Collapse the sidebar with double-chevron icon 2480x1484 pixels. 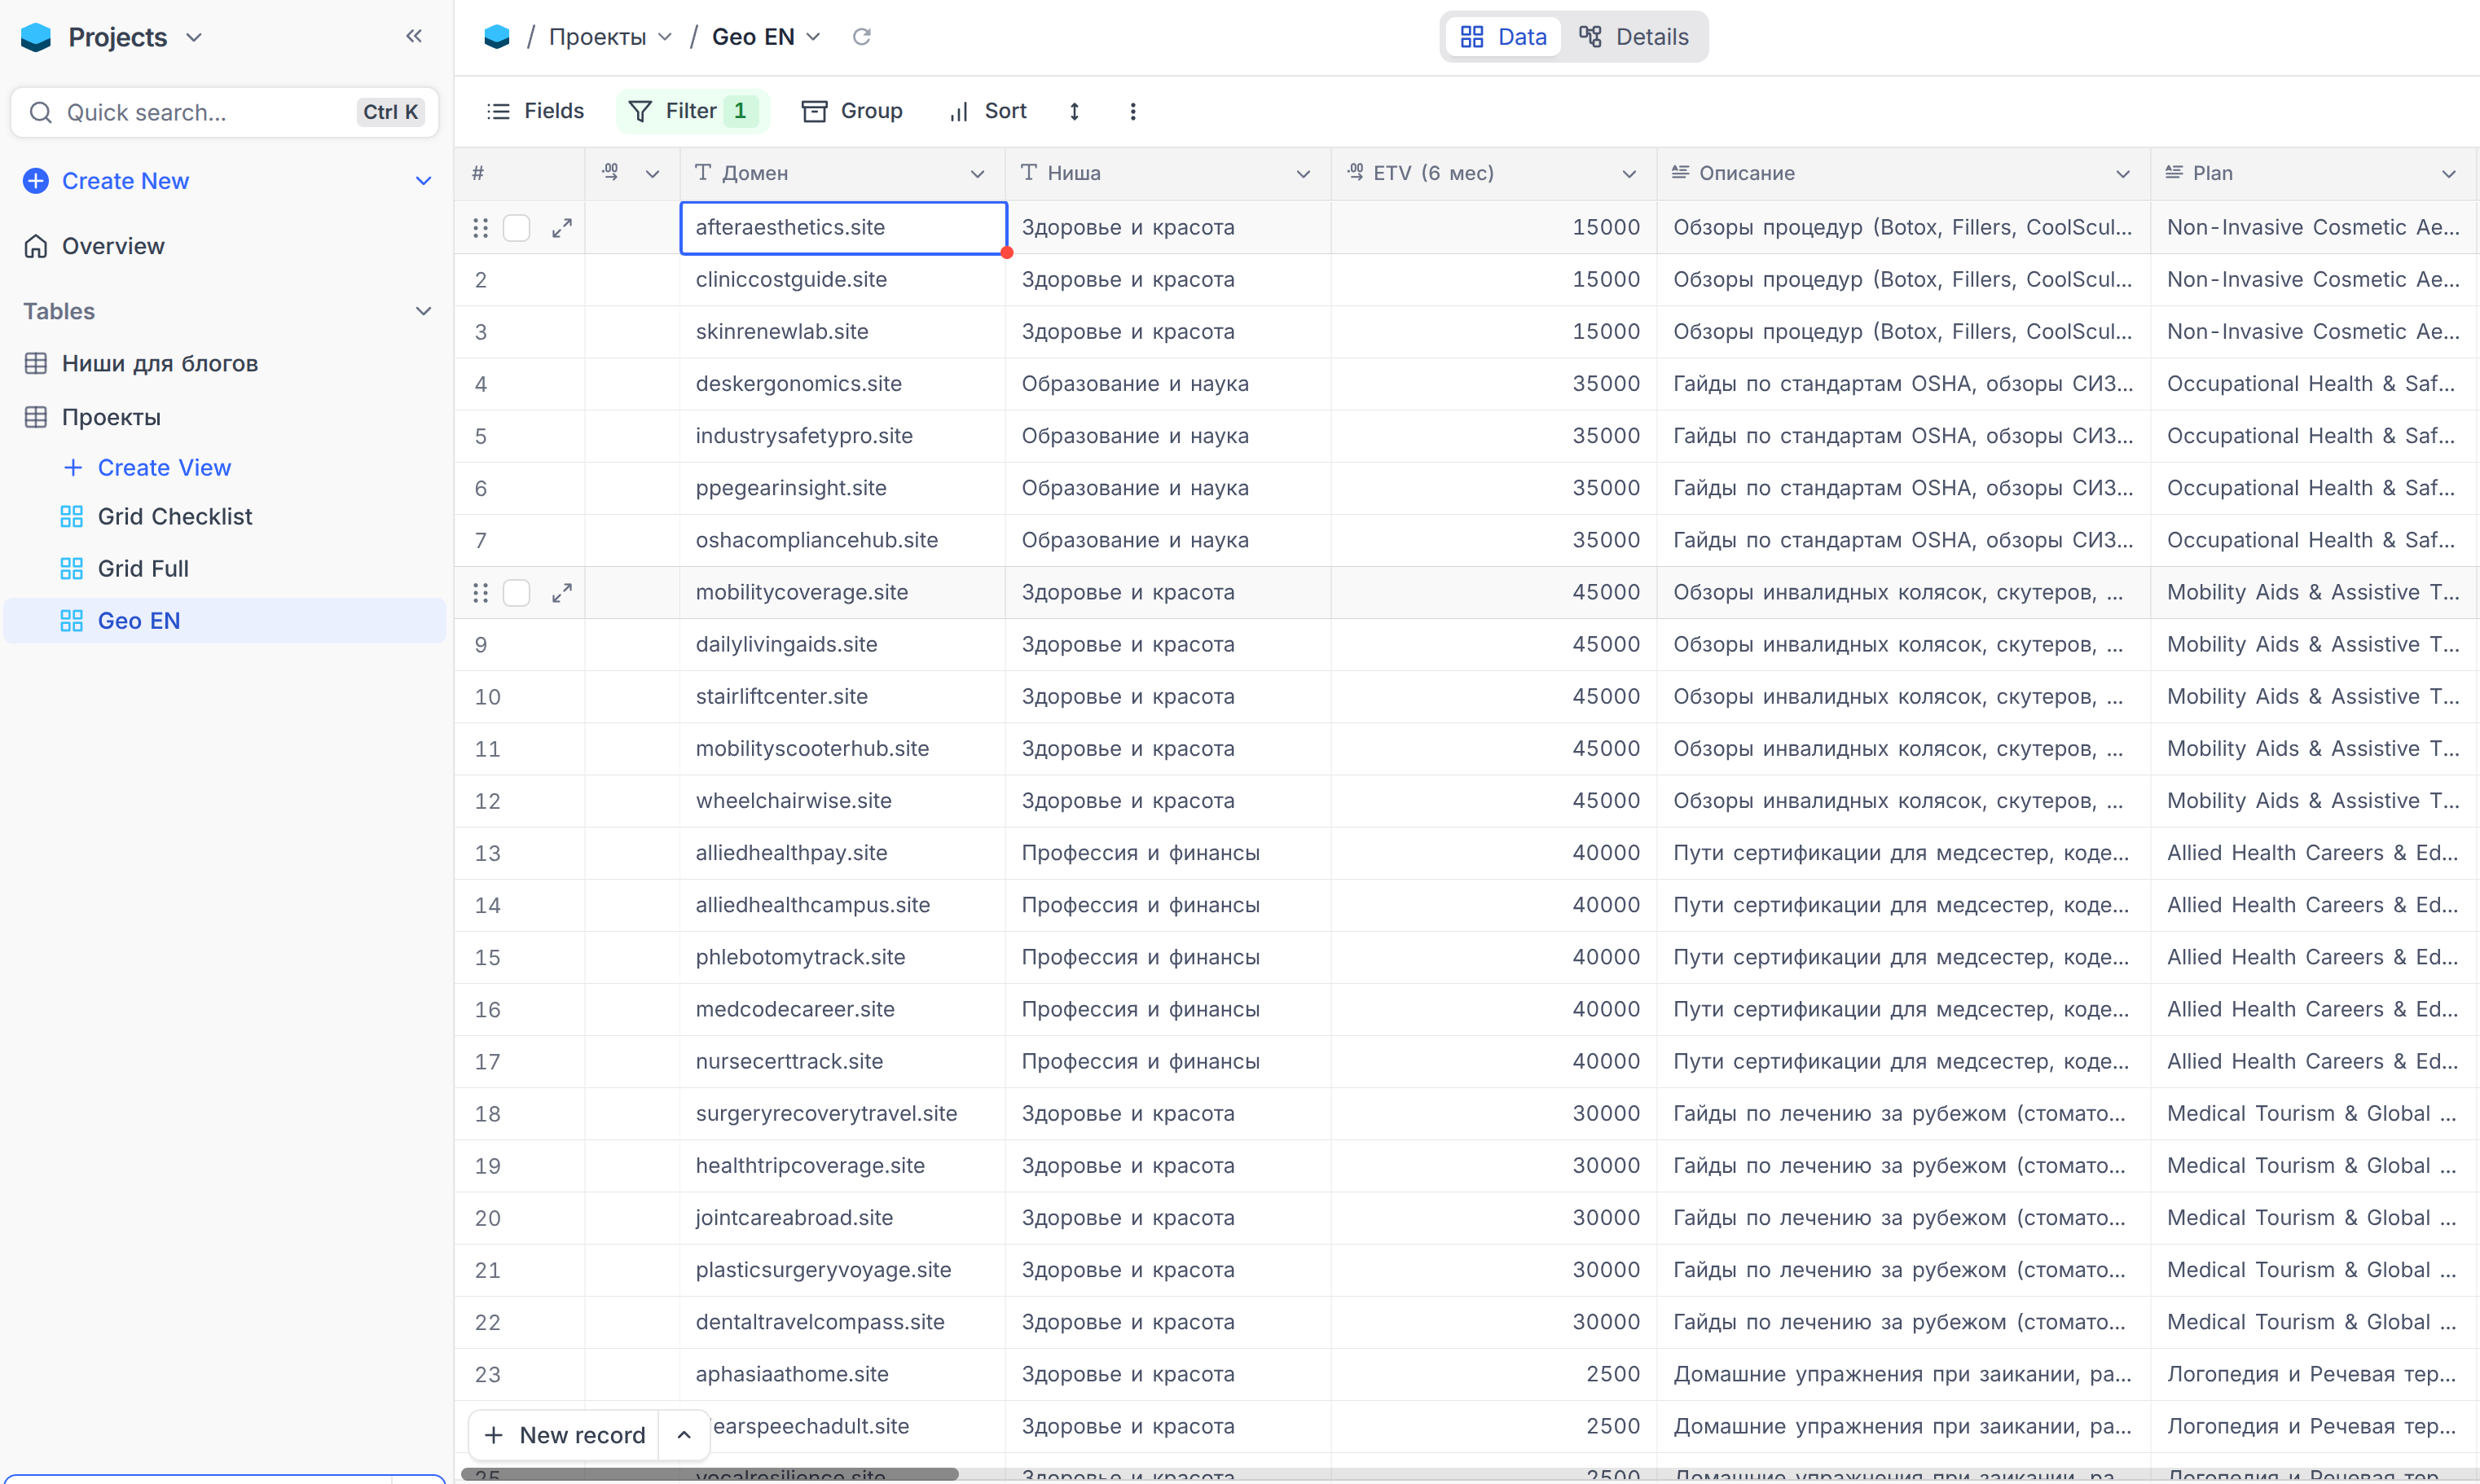413,37
